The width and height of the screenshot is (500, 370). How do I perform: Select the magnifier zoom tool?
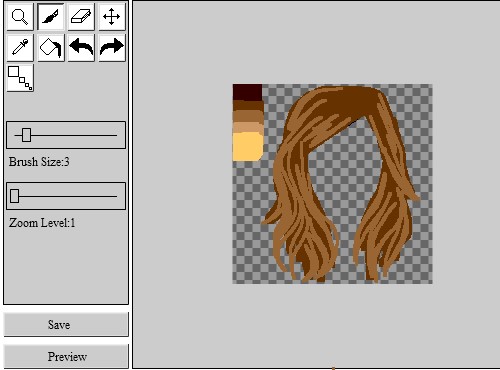[x=20, y=16]
